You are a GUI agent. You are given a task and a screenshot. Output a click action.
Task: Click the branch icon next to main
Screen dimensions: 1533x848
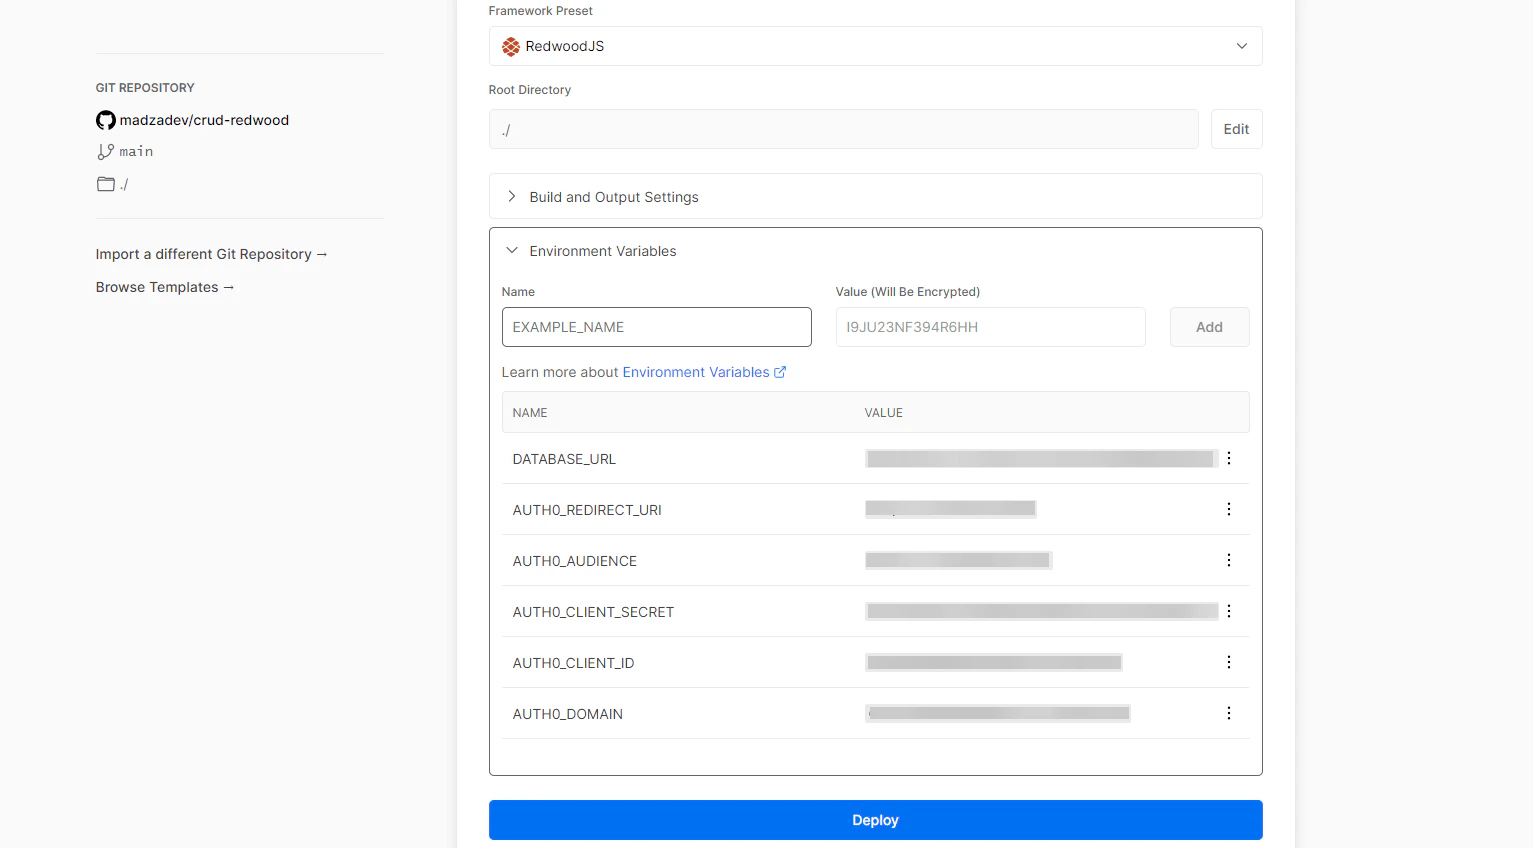pyautogui.click(x=106, y=151)
